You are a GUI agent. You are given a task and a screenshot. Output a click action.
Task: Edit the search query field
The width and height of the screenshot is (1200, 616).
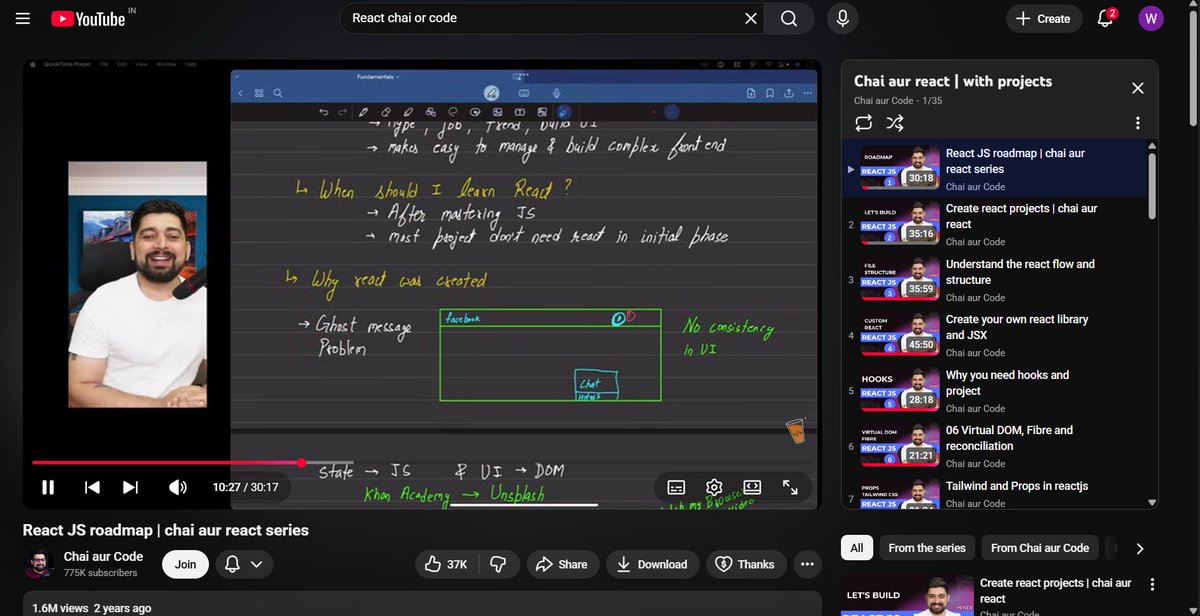coord(545,18)
